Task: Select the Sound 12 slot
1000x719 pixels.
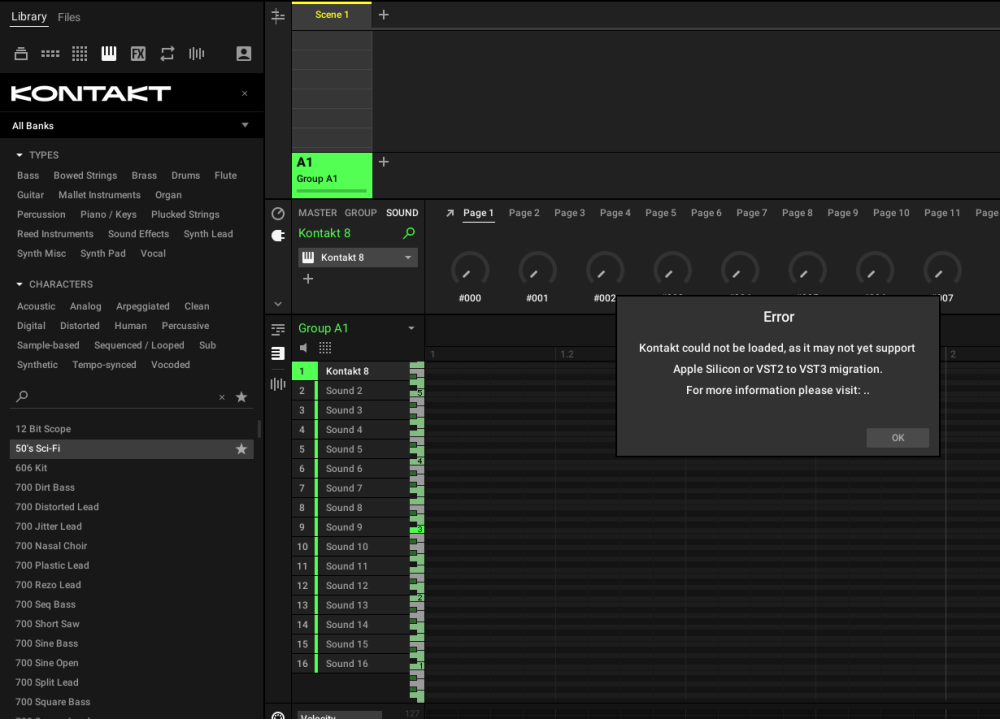Action: pyautogui.click(x=350, y=586)
